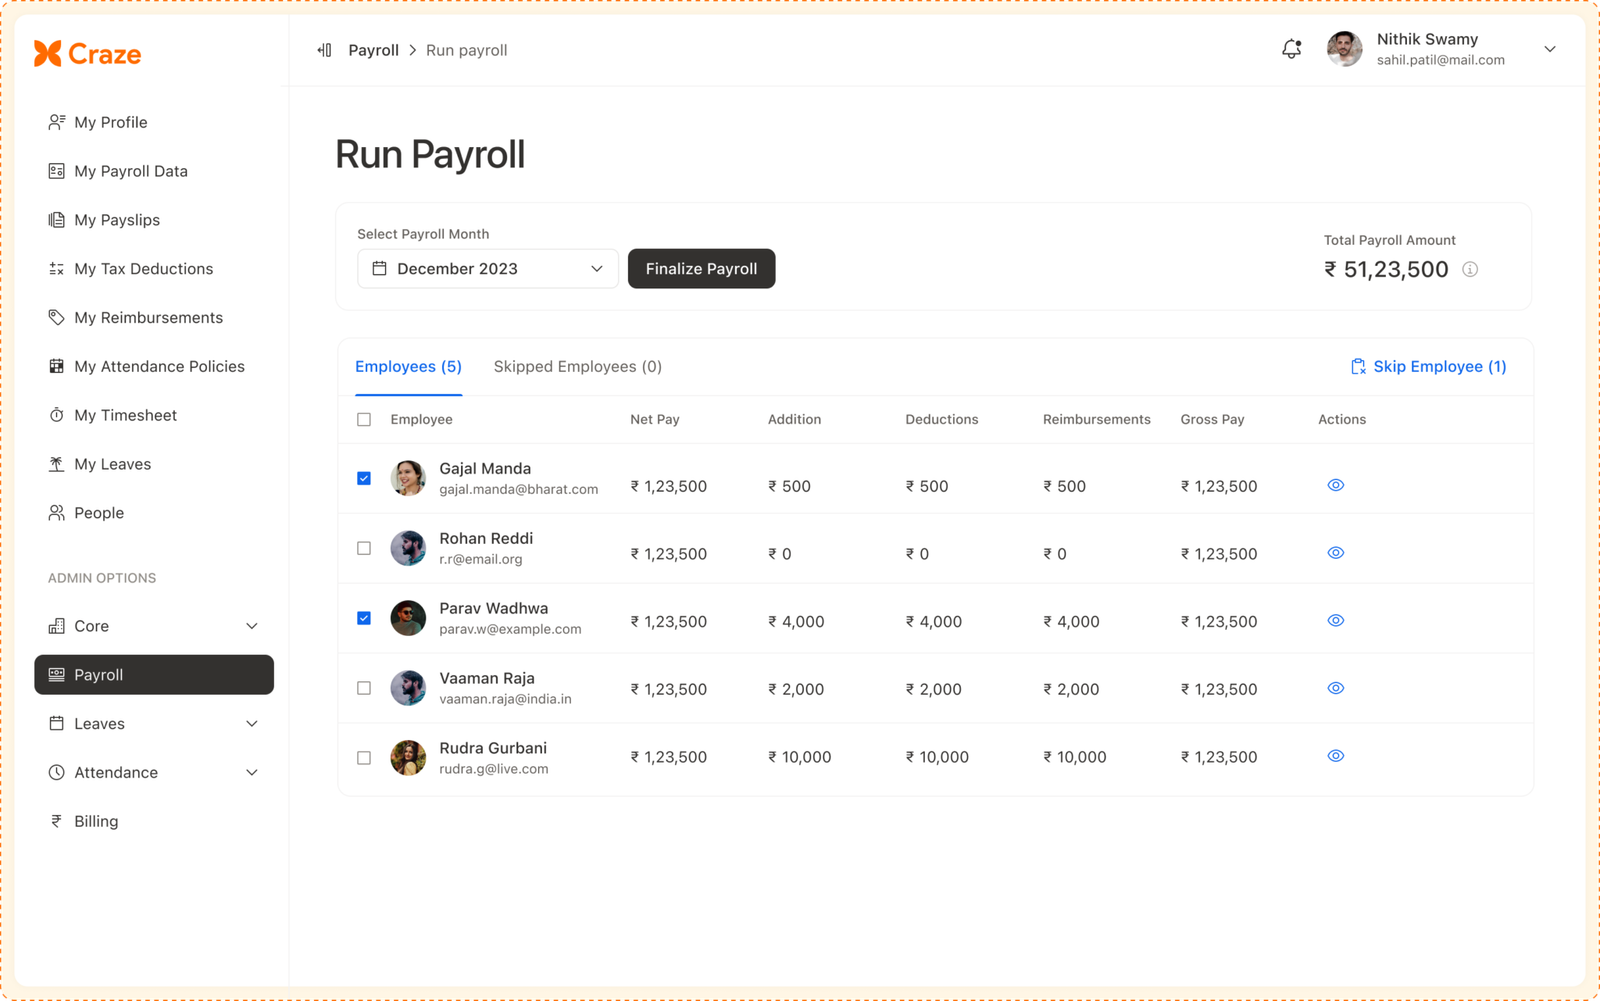Switch to the Skipped Employees tab
1600x1001 pixels.
577,366
